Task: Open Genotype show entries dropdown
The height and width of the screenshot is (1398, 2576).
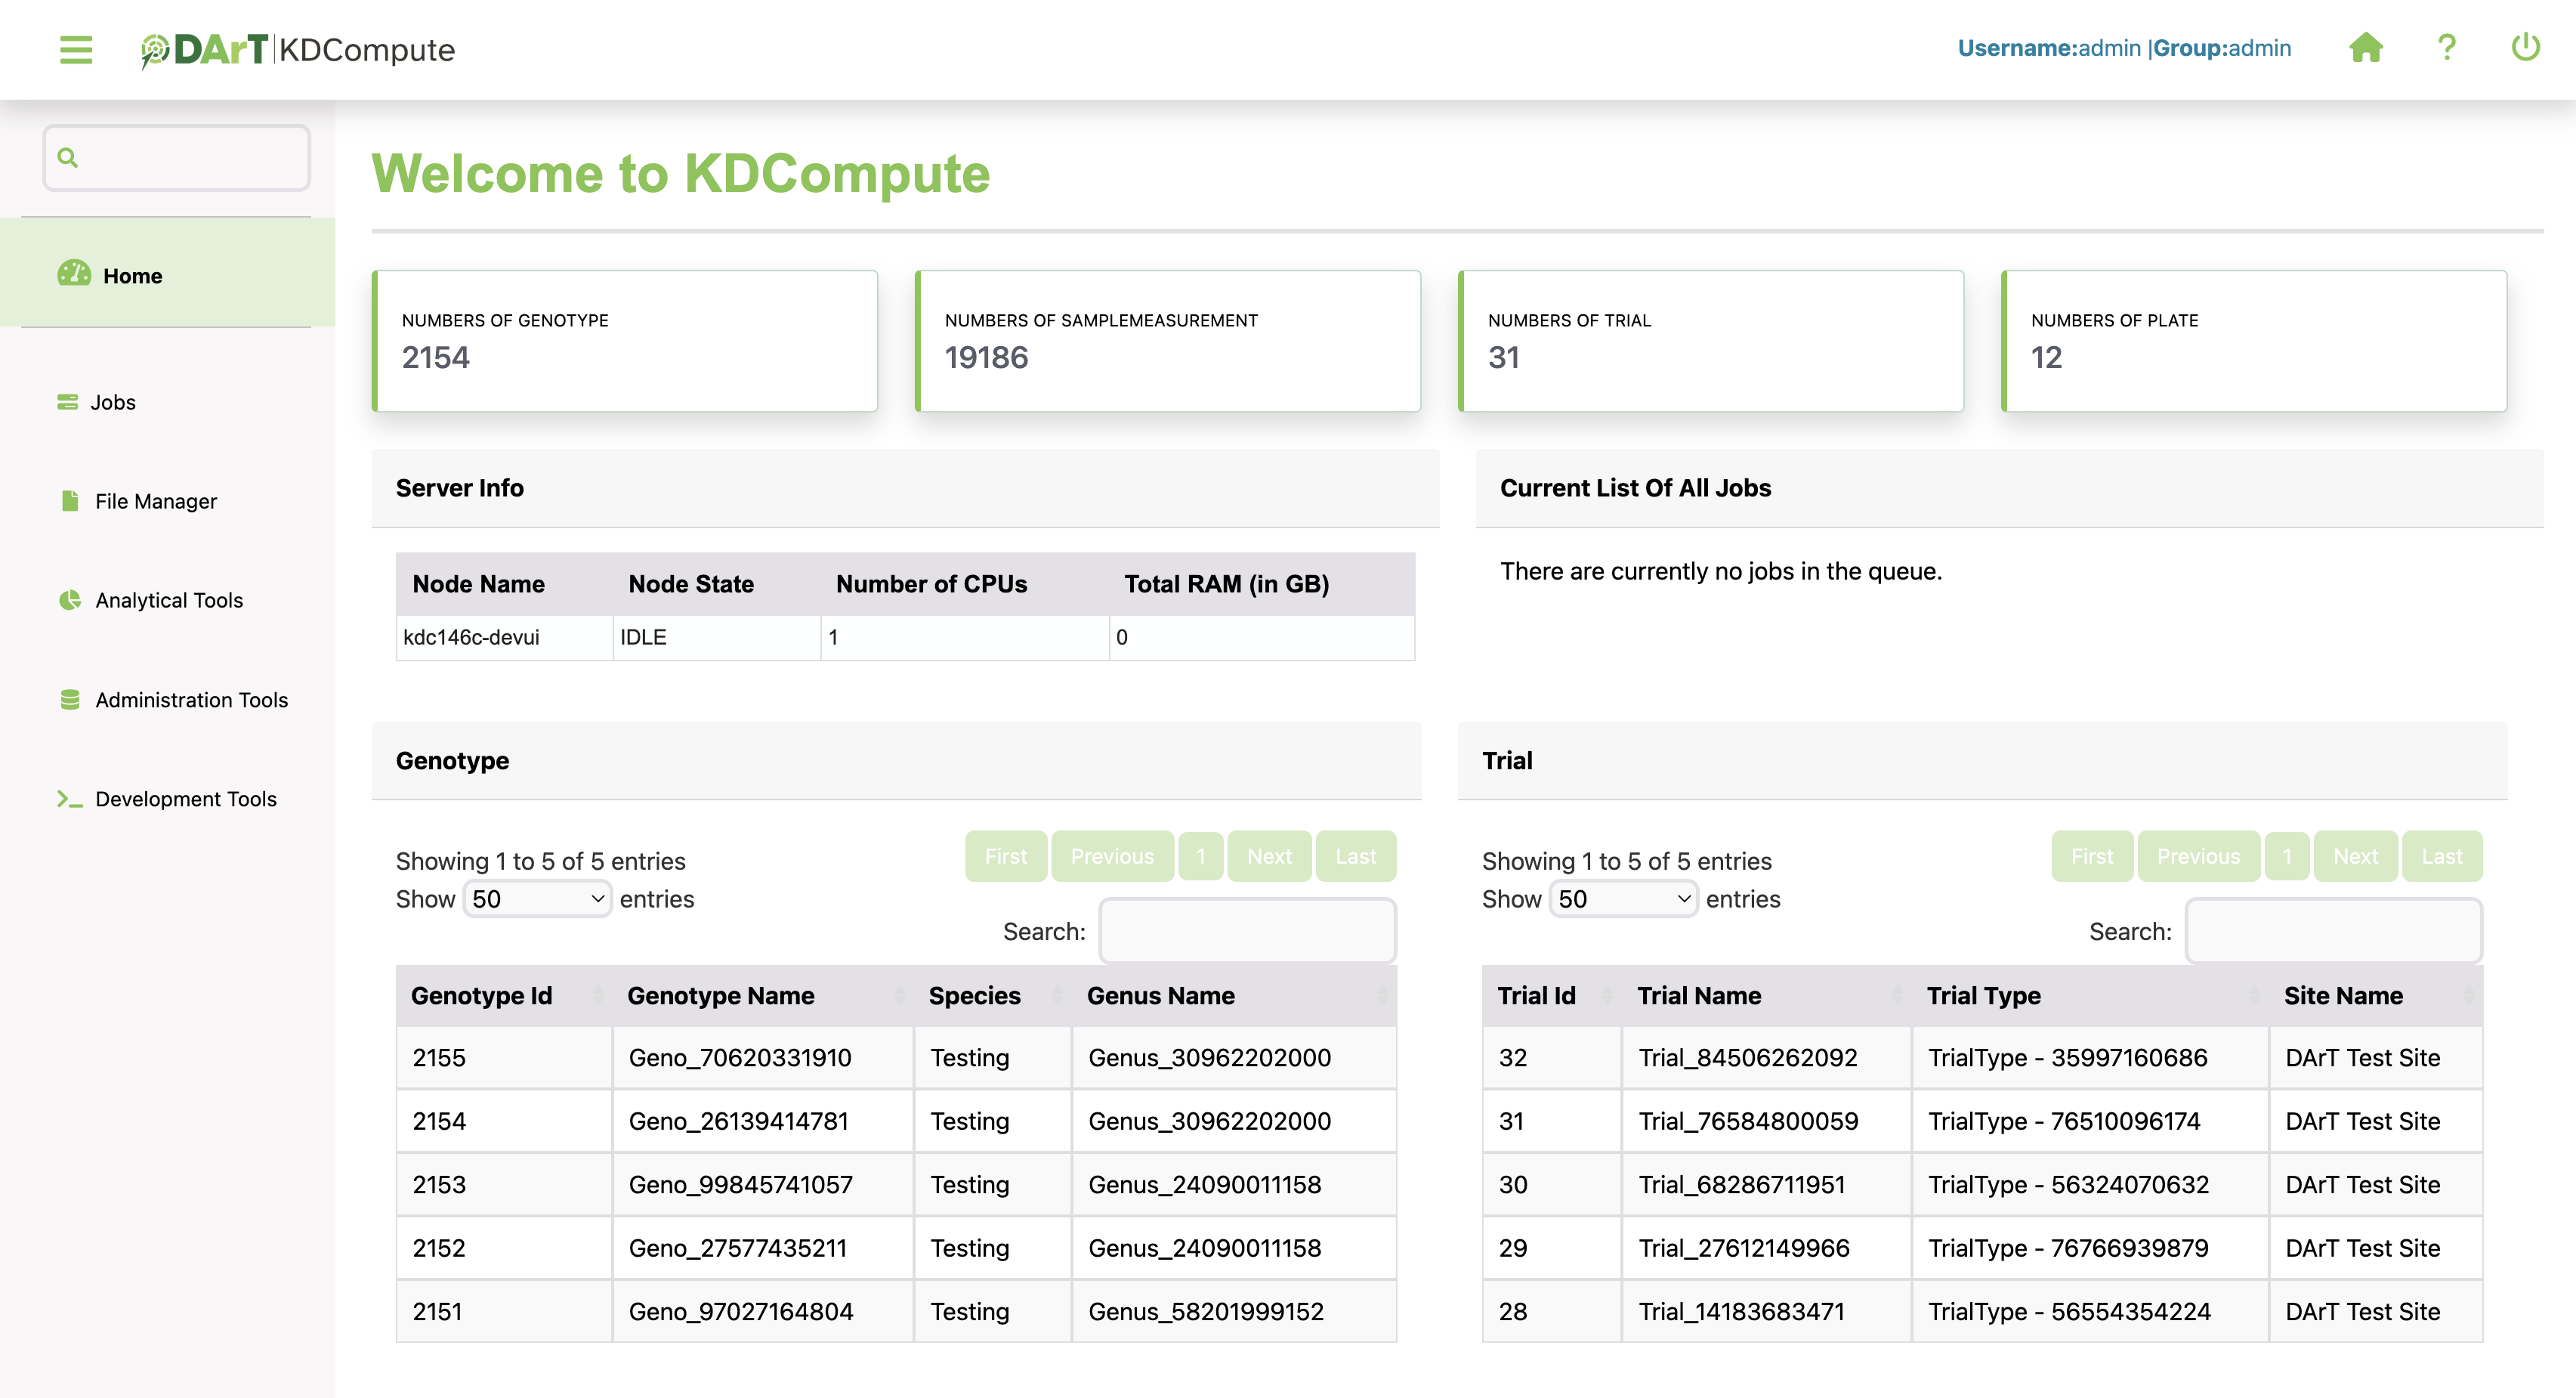Action: coord(537,899)
